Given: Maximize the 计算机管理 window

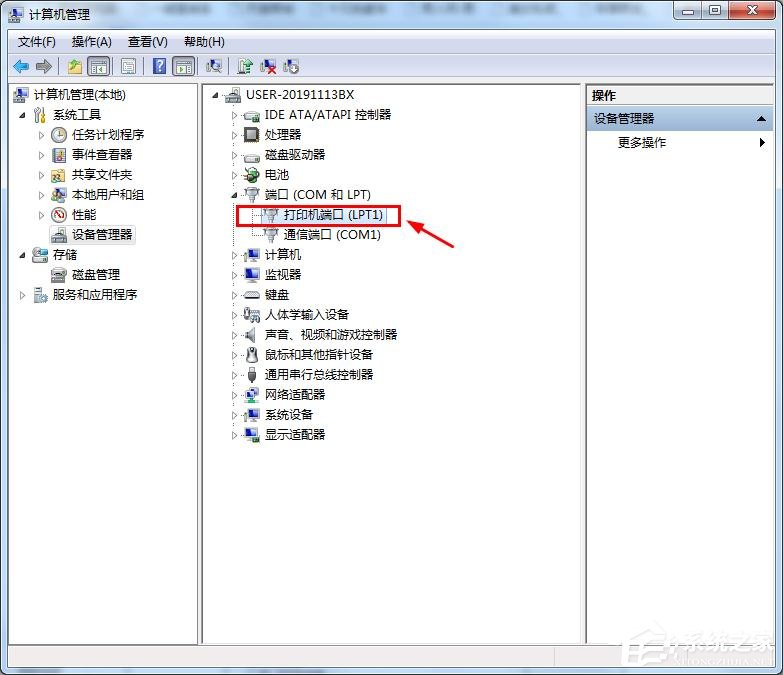Looking at the screenshot, I should pos(715,10).
